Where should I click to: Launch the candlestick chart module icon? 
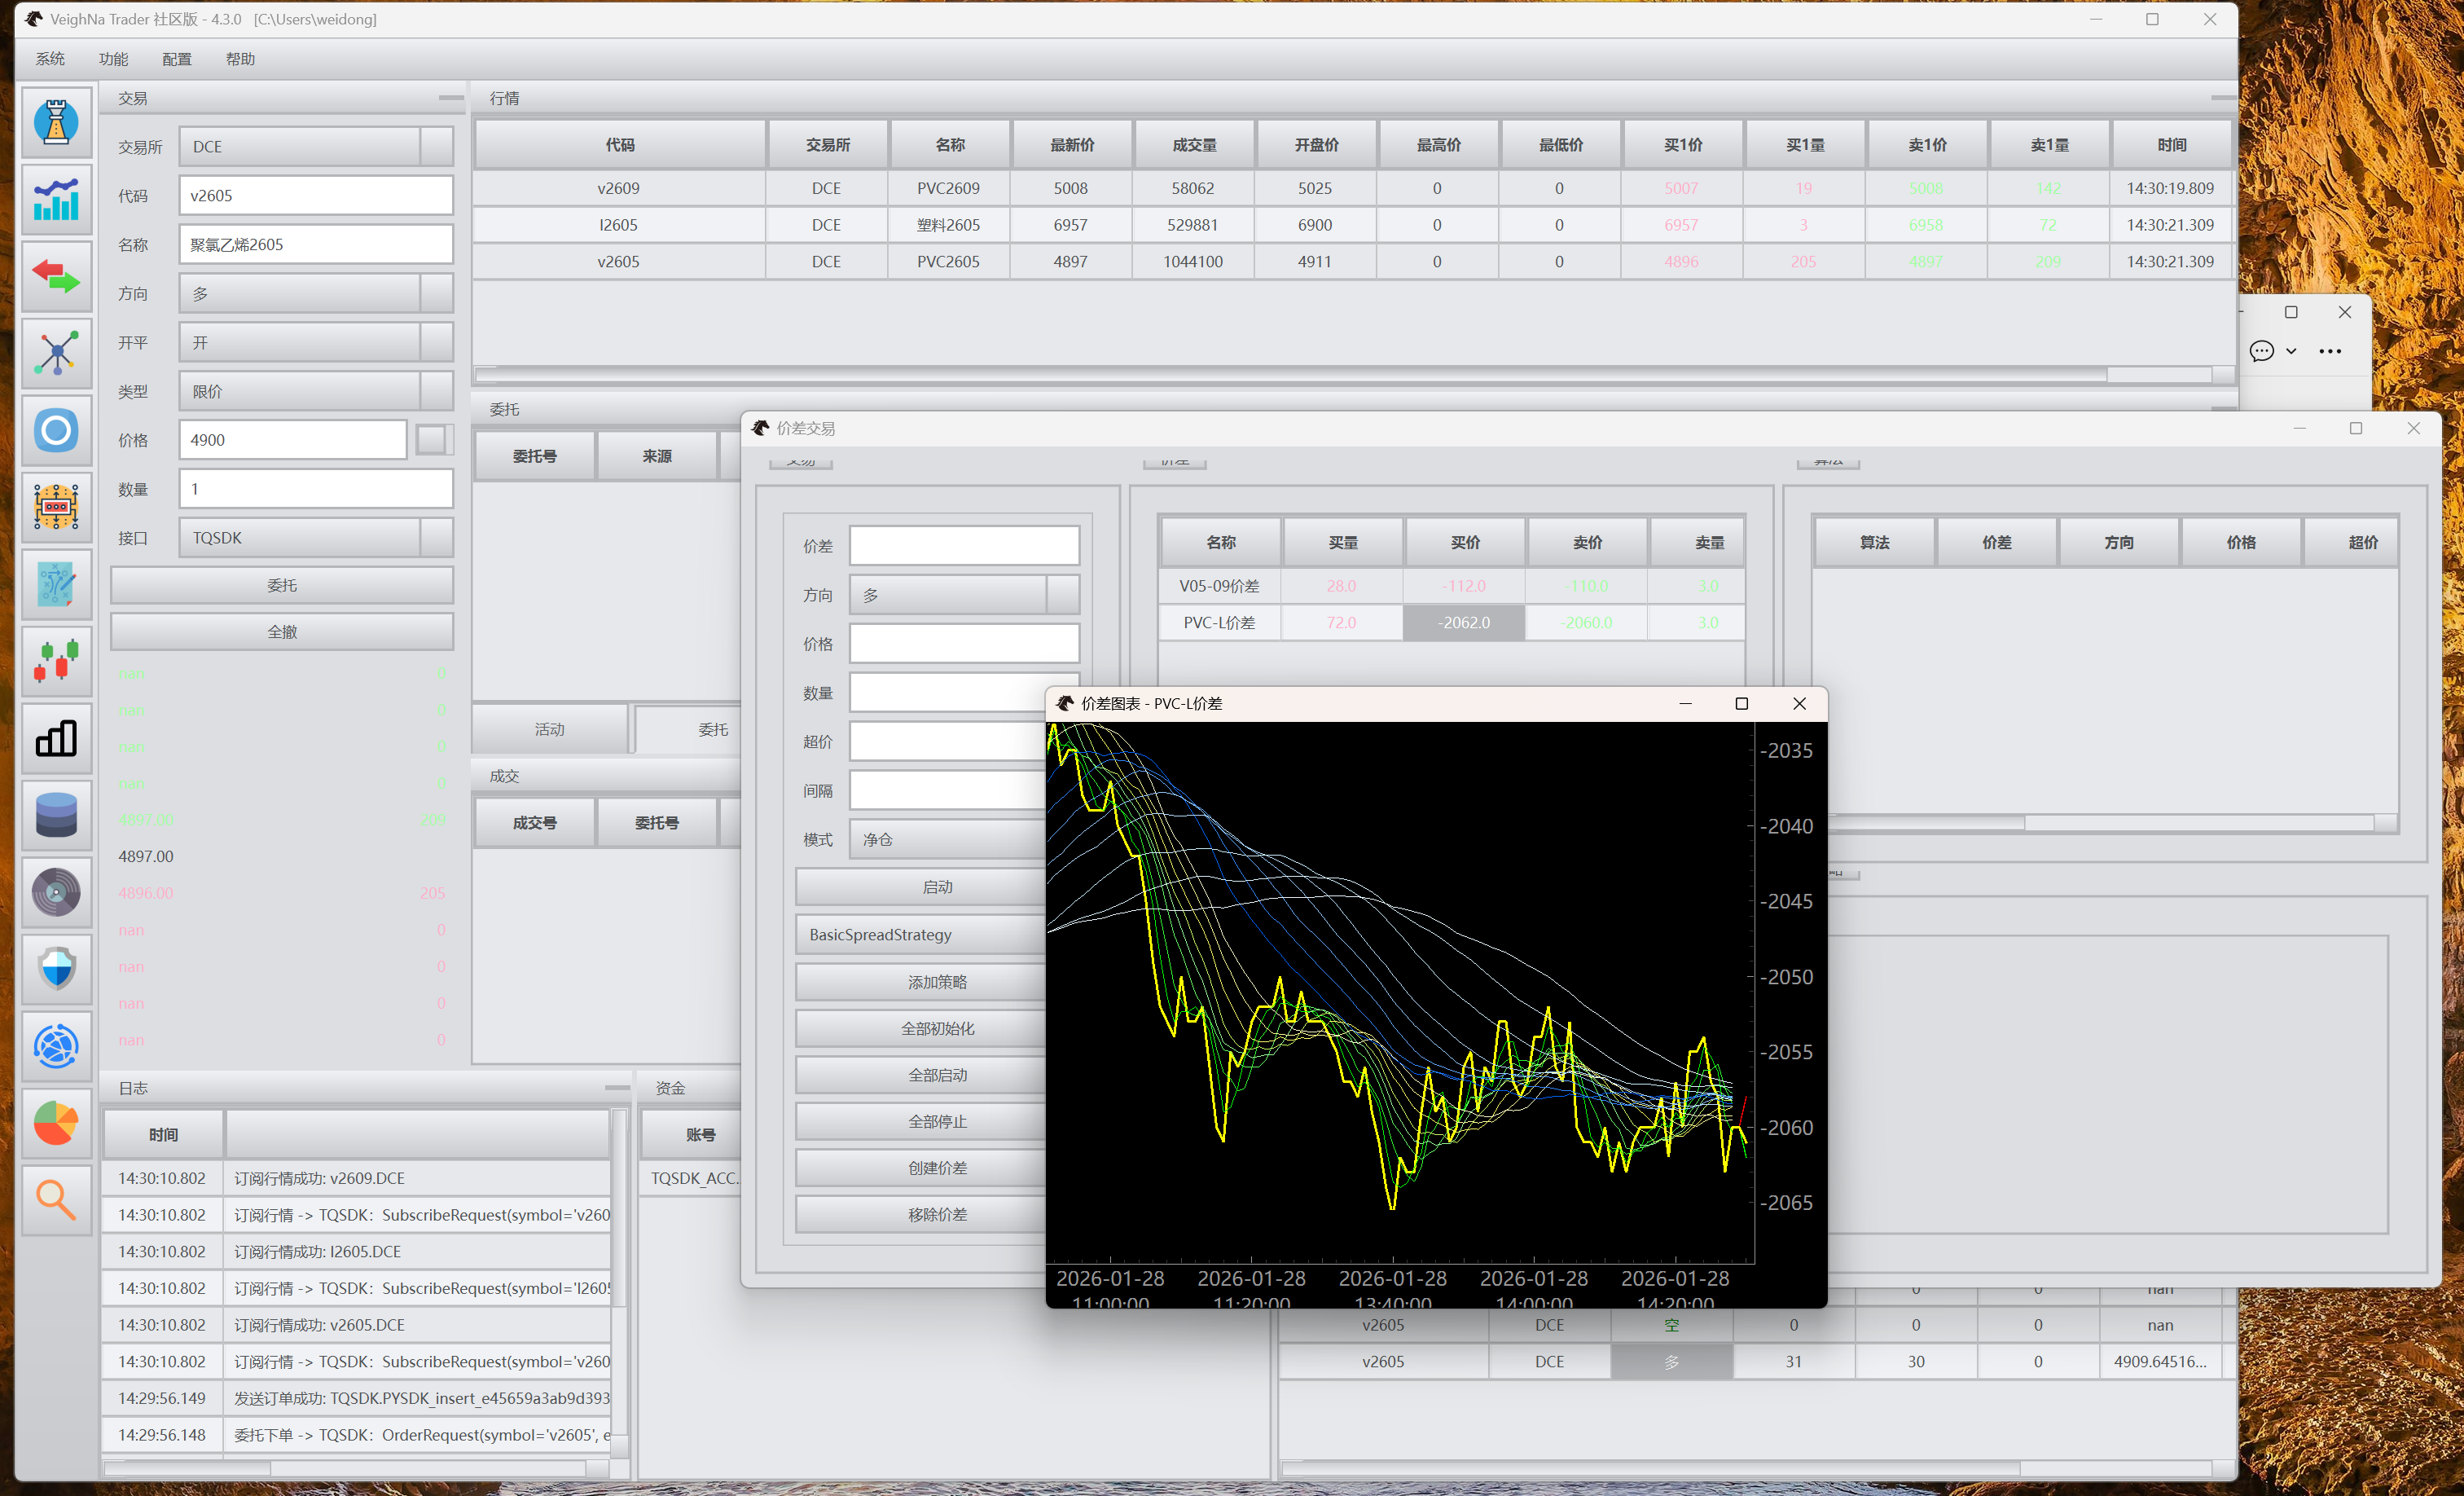click(56, 661)
